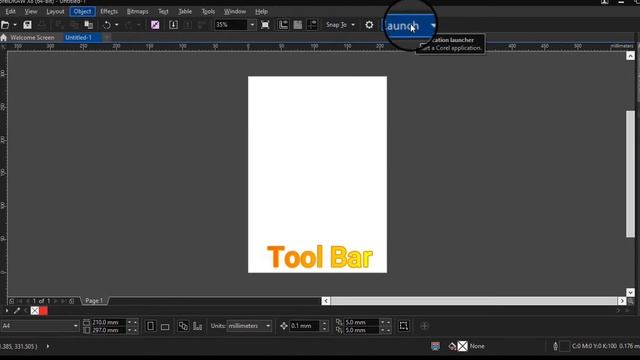The height and width of the screenshot is (360, 640).
Task: Click the new document plus tab button
Action: tap(107, 37)
